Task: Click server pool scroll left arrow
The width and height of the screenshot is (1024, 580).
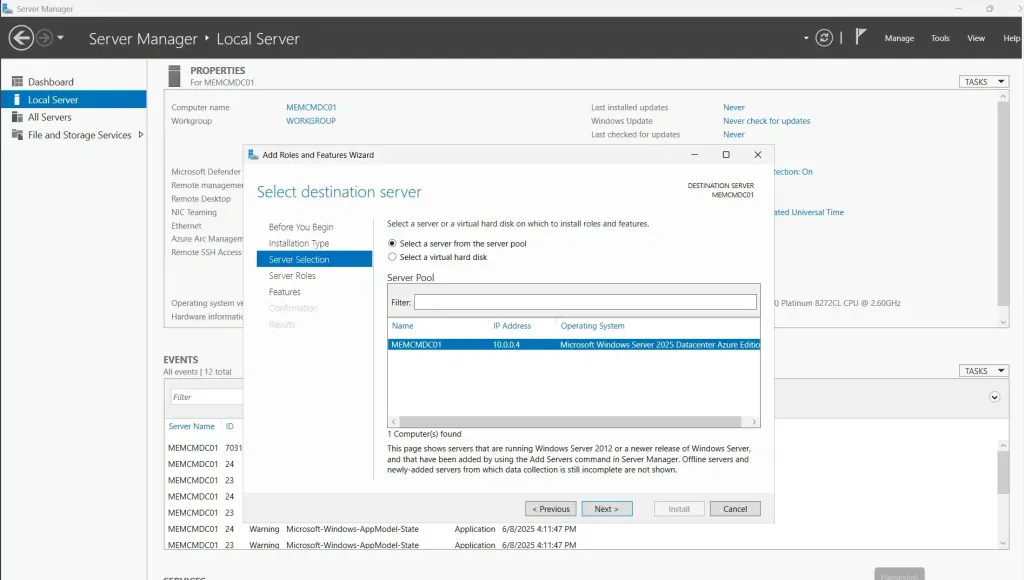Action: [394, 422]
